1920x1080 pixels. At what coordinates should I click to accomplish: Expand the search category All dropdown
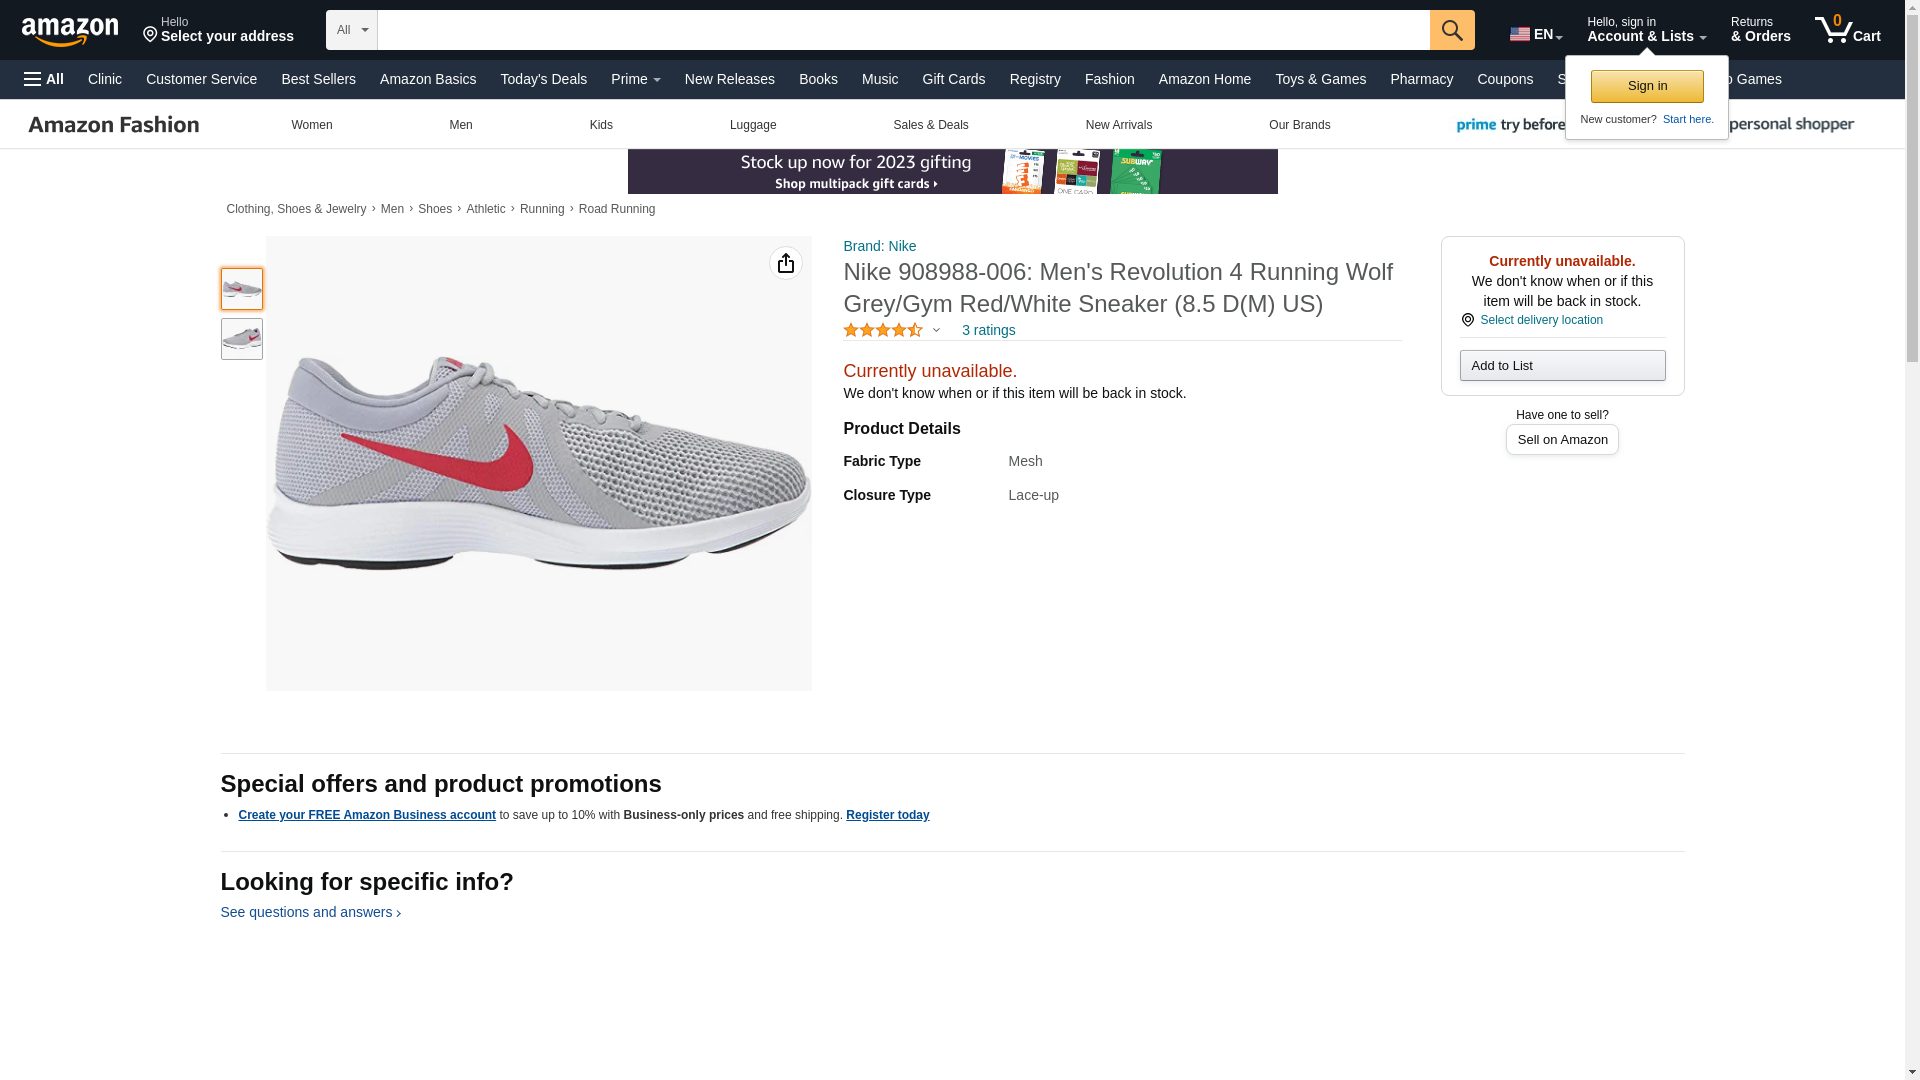pyautogui.click(x=352, y=30)
